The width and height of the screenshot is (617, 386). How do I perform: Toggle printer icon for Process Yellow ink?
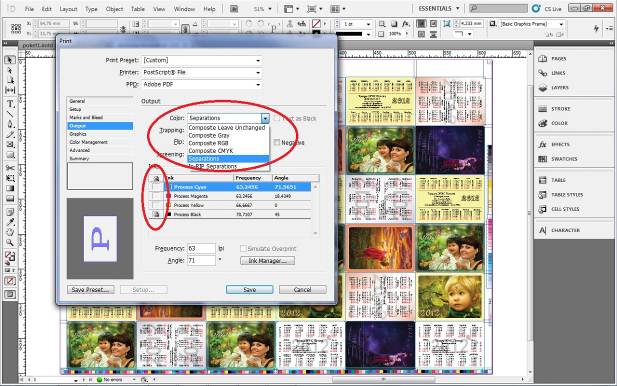[x=156, y=205]
